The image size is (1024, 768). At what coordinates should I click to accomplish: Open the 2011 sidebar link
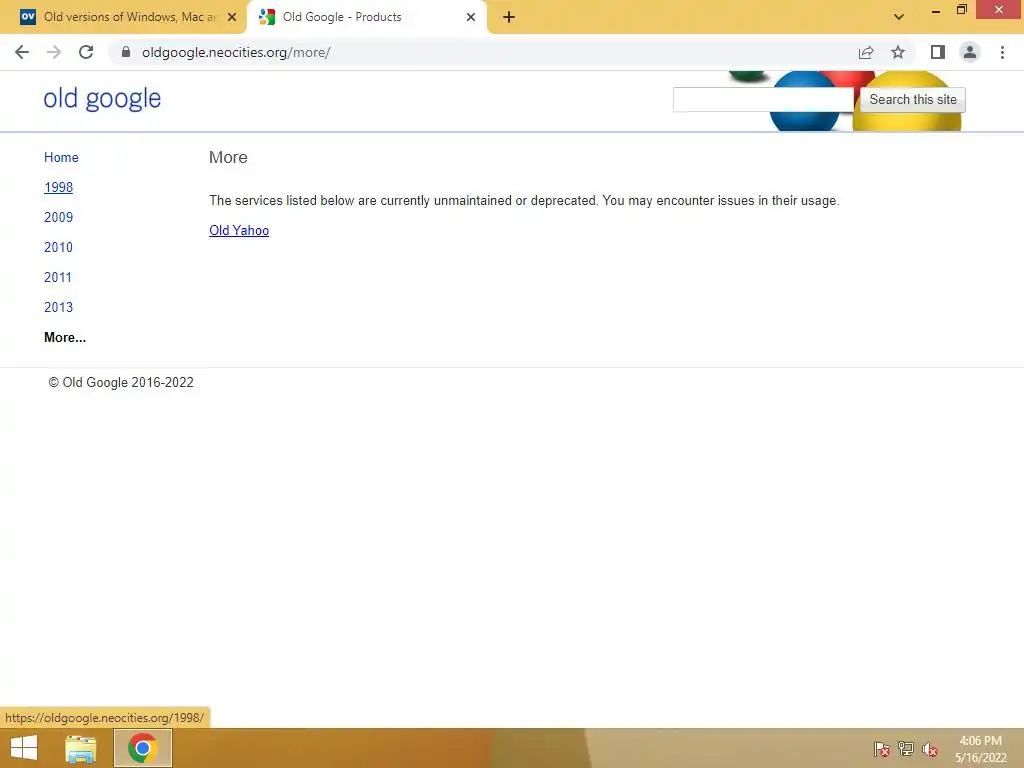click(57, 278)
